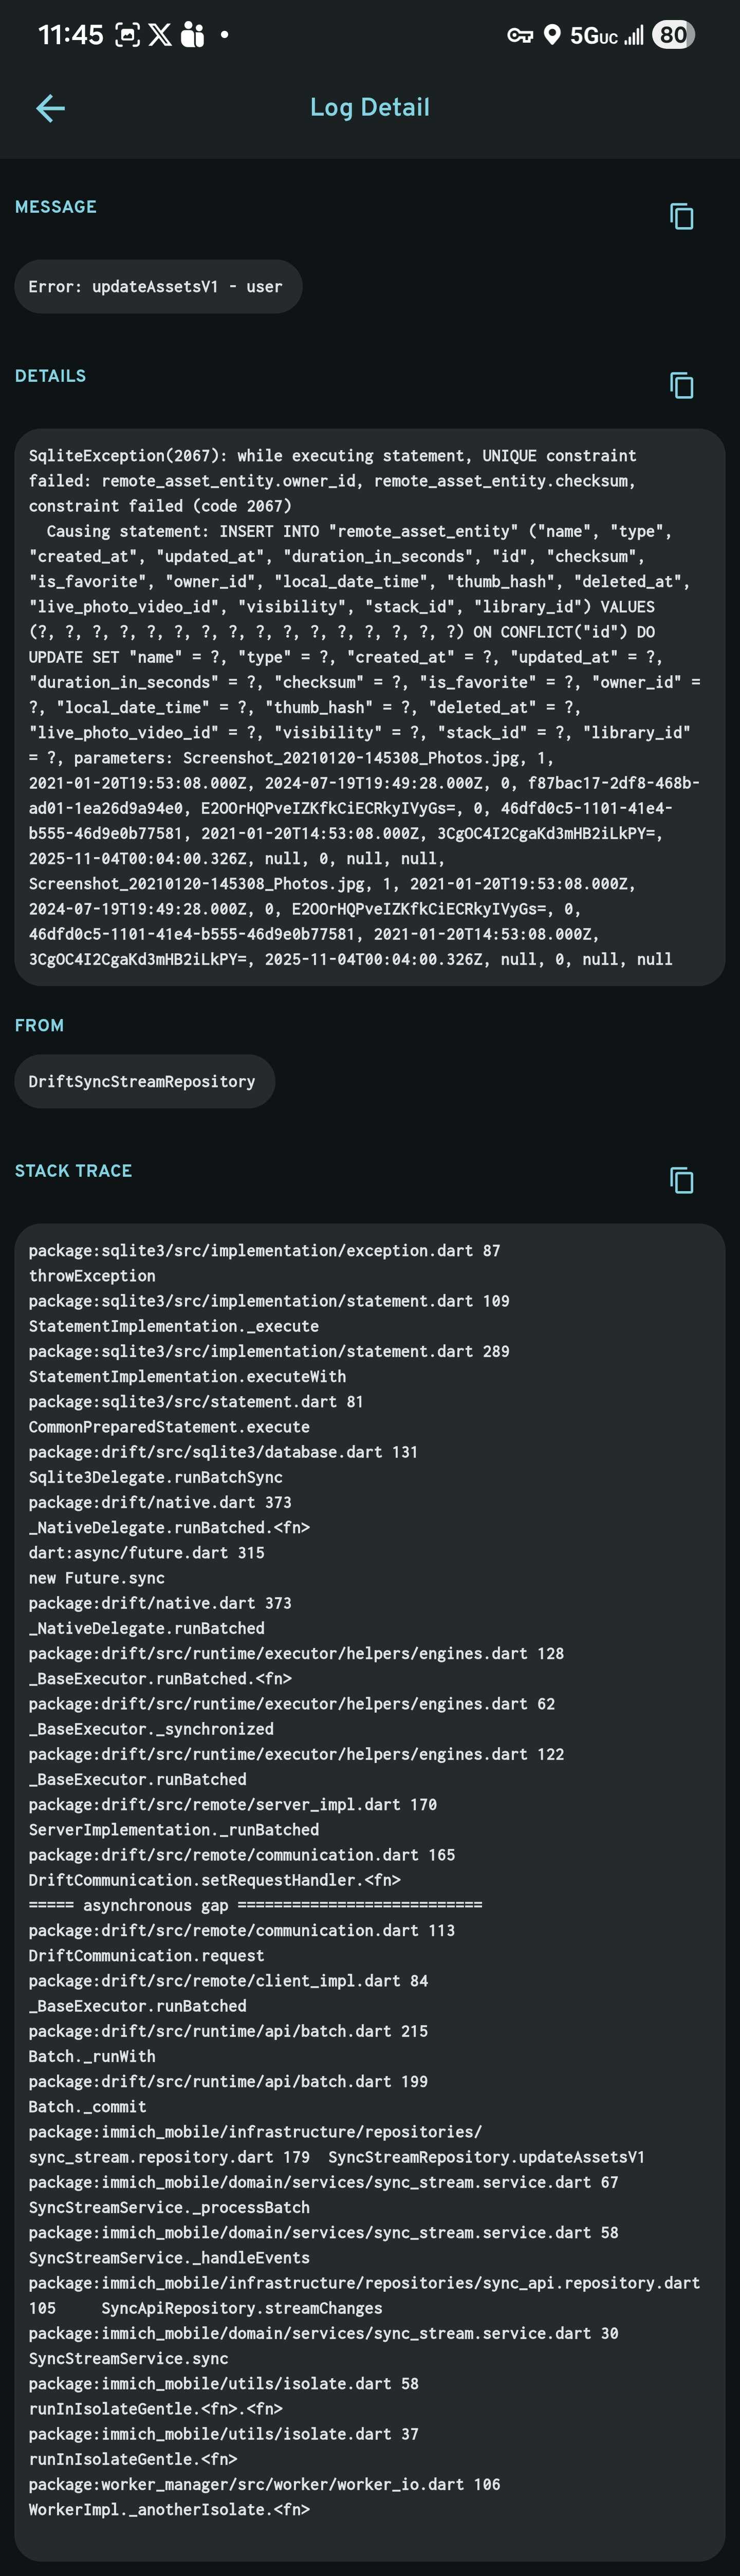Tap the FROM section heading

(39, 1025)
